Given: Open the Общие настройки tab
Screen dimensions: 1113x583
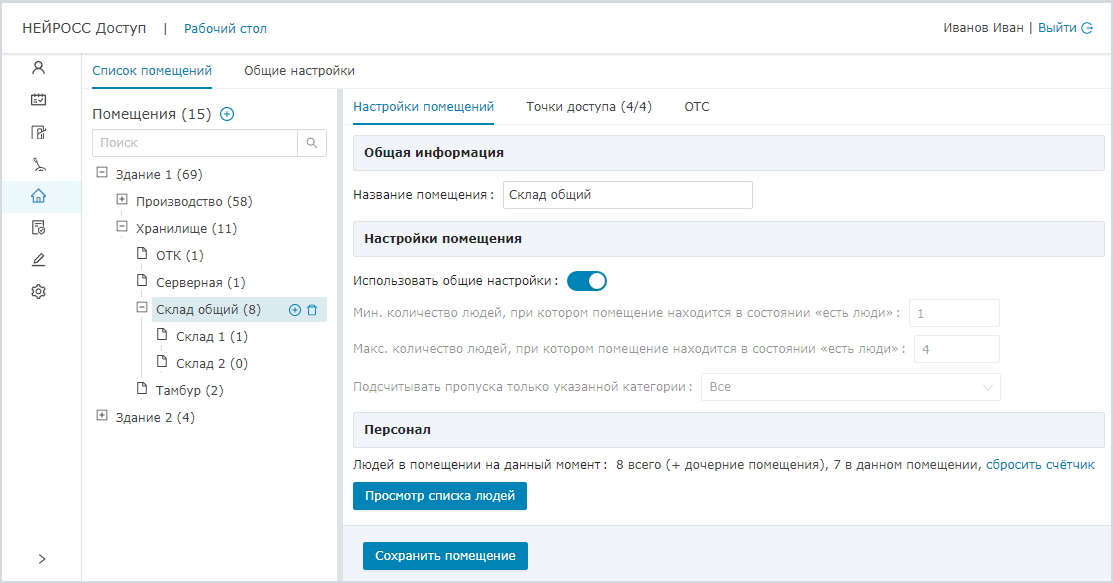Looking at the screenshot, I should click(299, 71).
